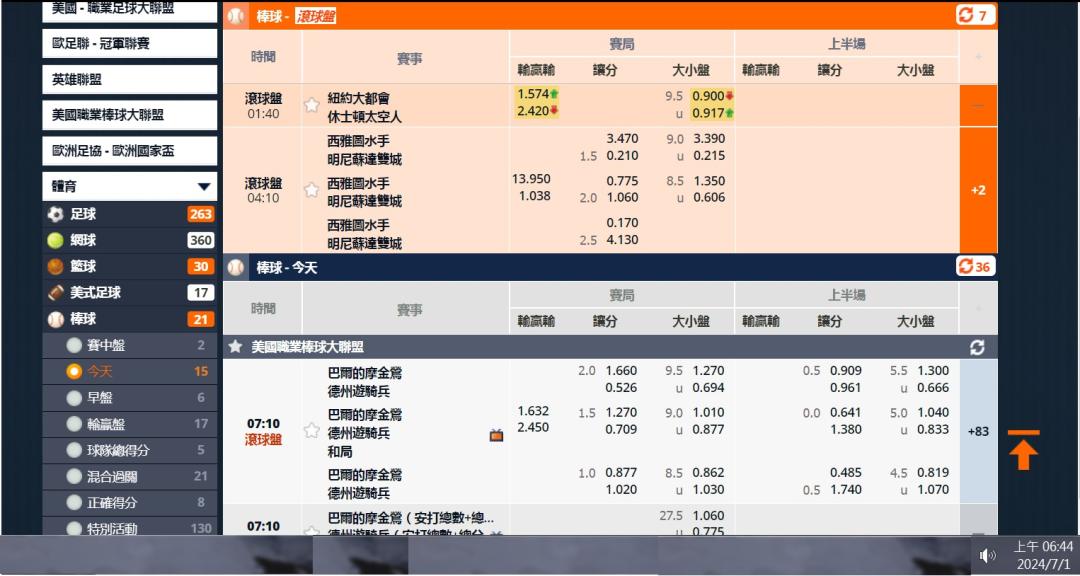
Task: Click the orange back-to-top arrow
Action: pyautogui.click(x=1024, y=450)
